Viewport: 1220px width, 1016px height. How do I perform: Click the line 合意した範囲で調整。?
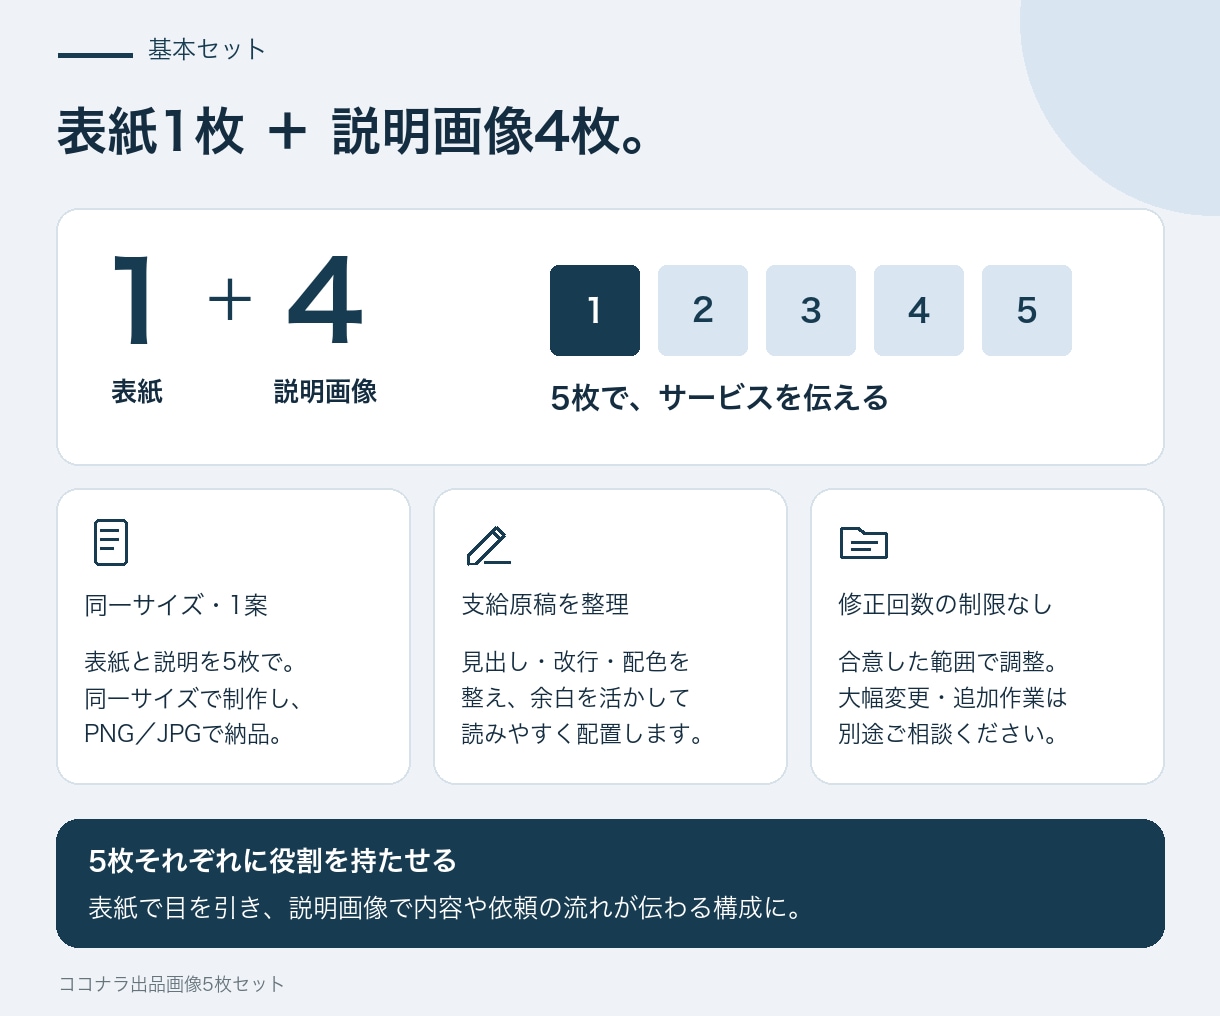(949, 662)
